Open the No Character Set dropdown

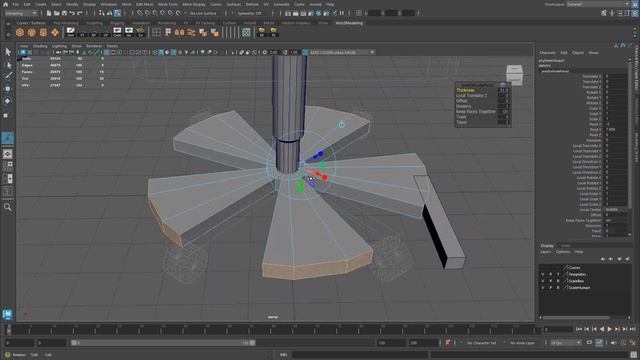(x=482, y=343)
